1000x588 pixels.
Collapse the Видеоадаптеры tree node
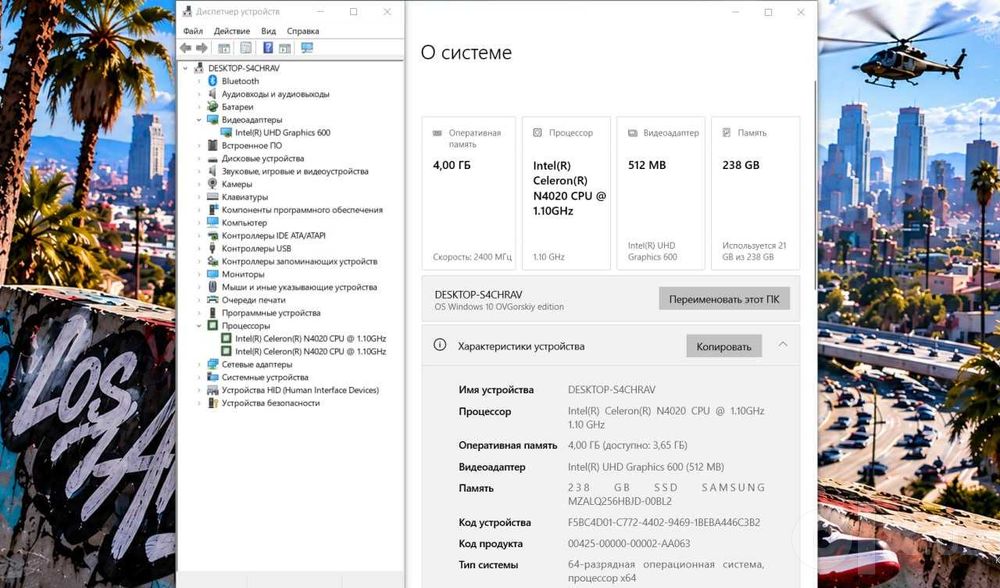(198, 119)
